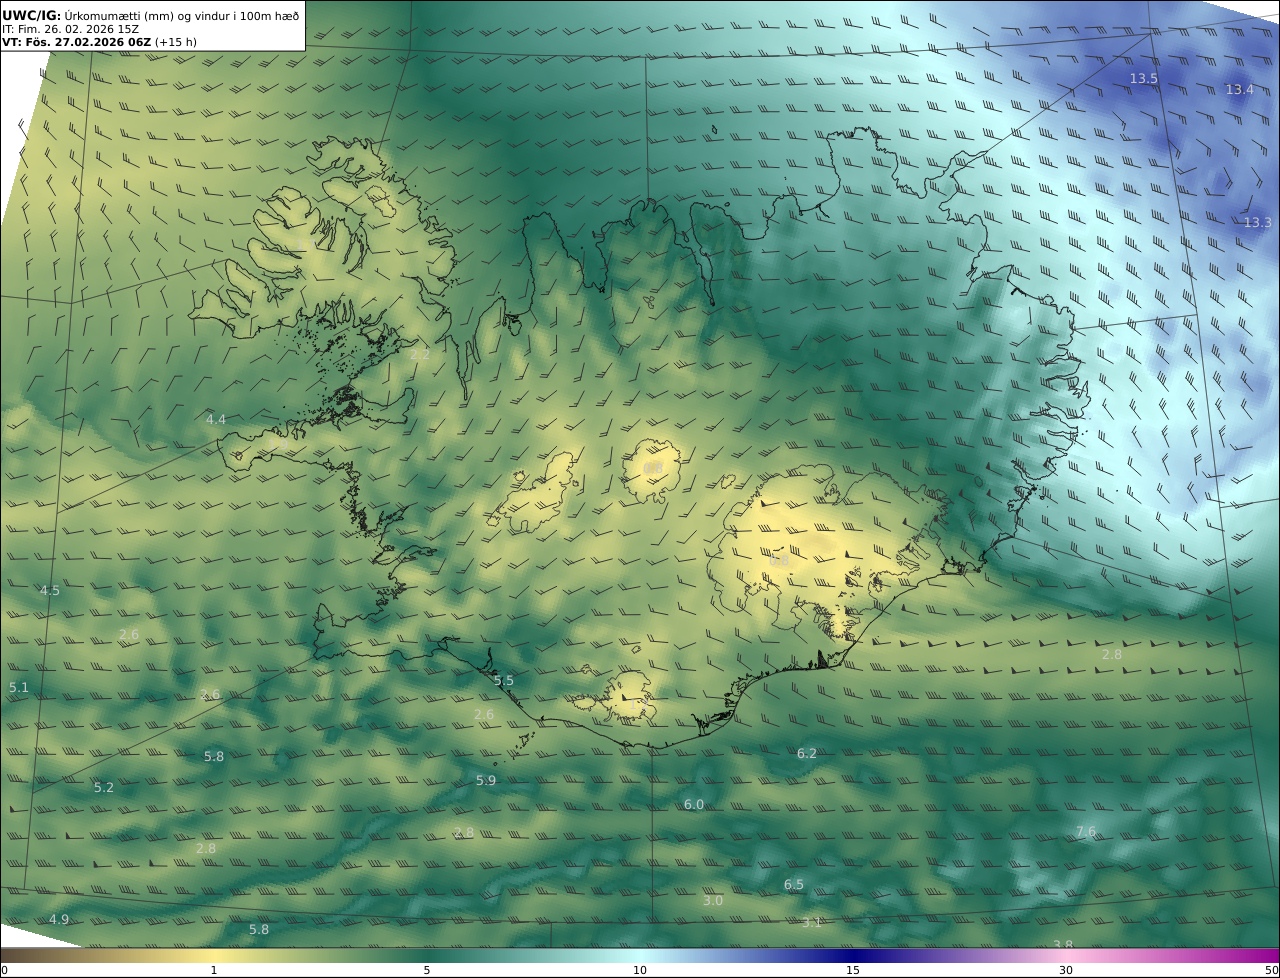Click the 13.3 precipitation value label

click(x=1257, y=222)
